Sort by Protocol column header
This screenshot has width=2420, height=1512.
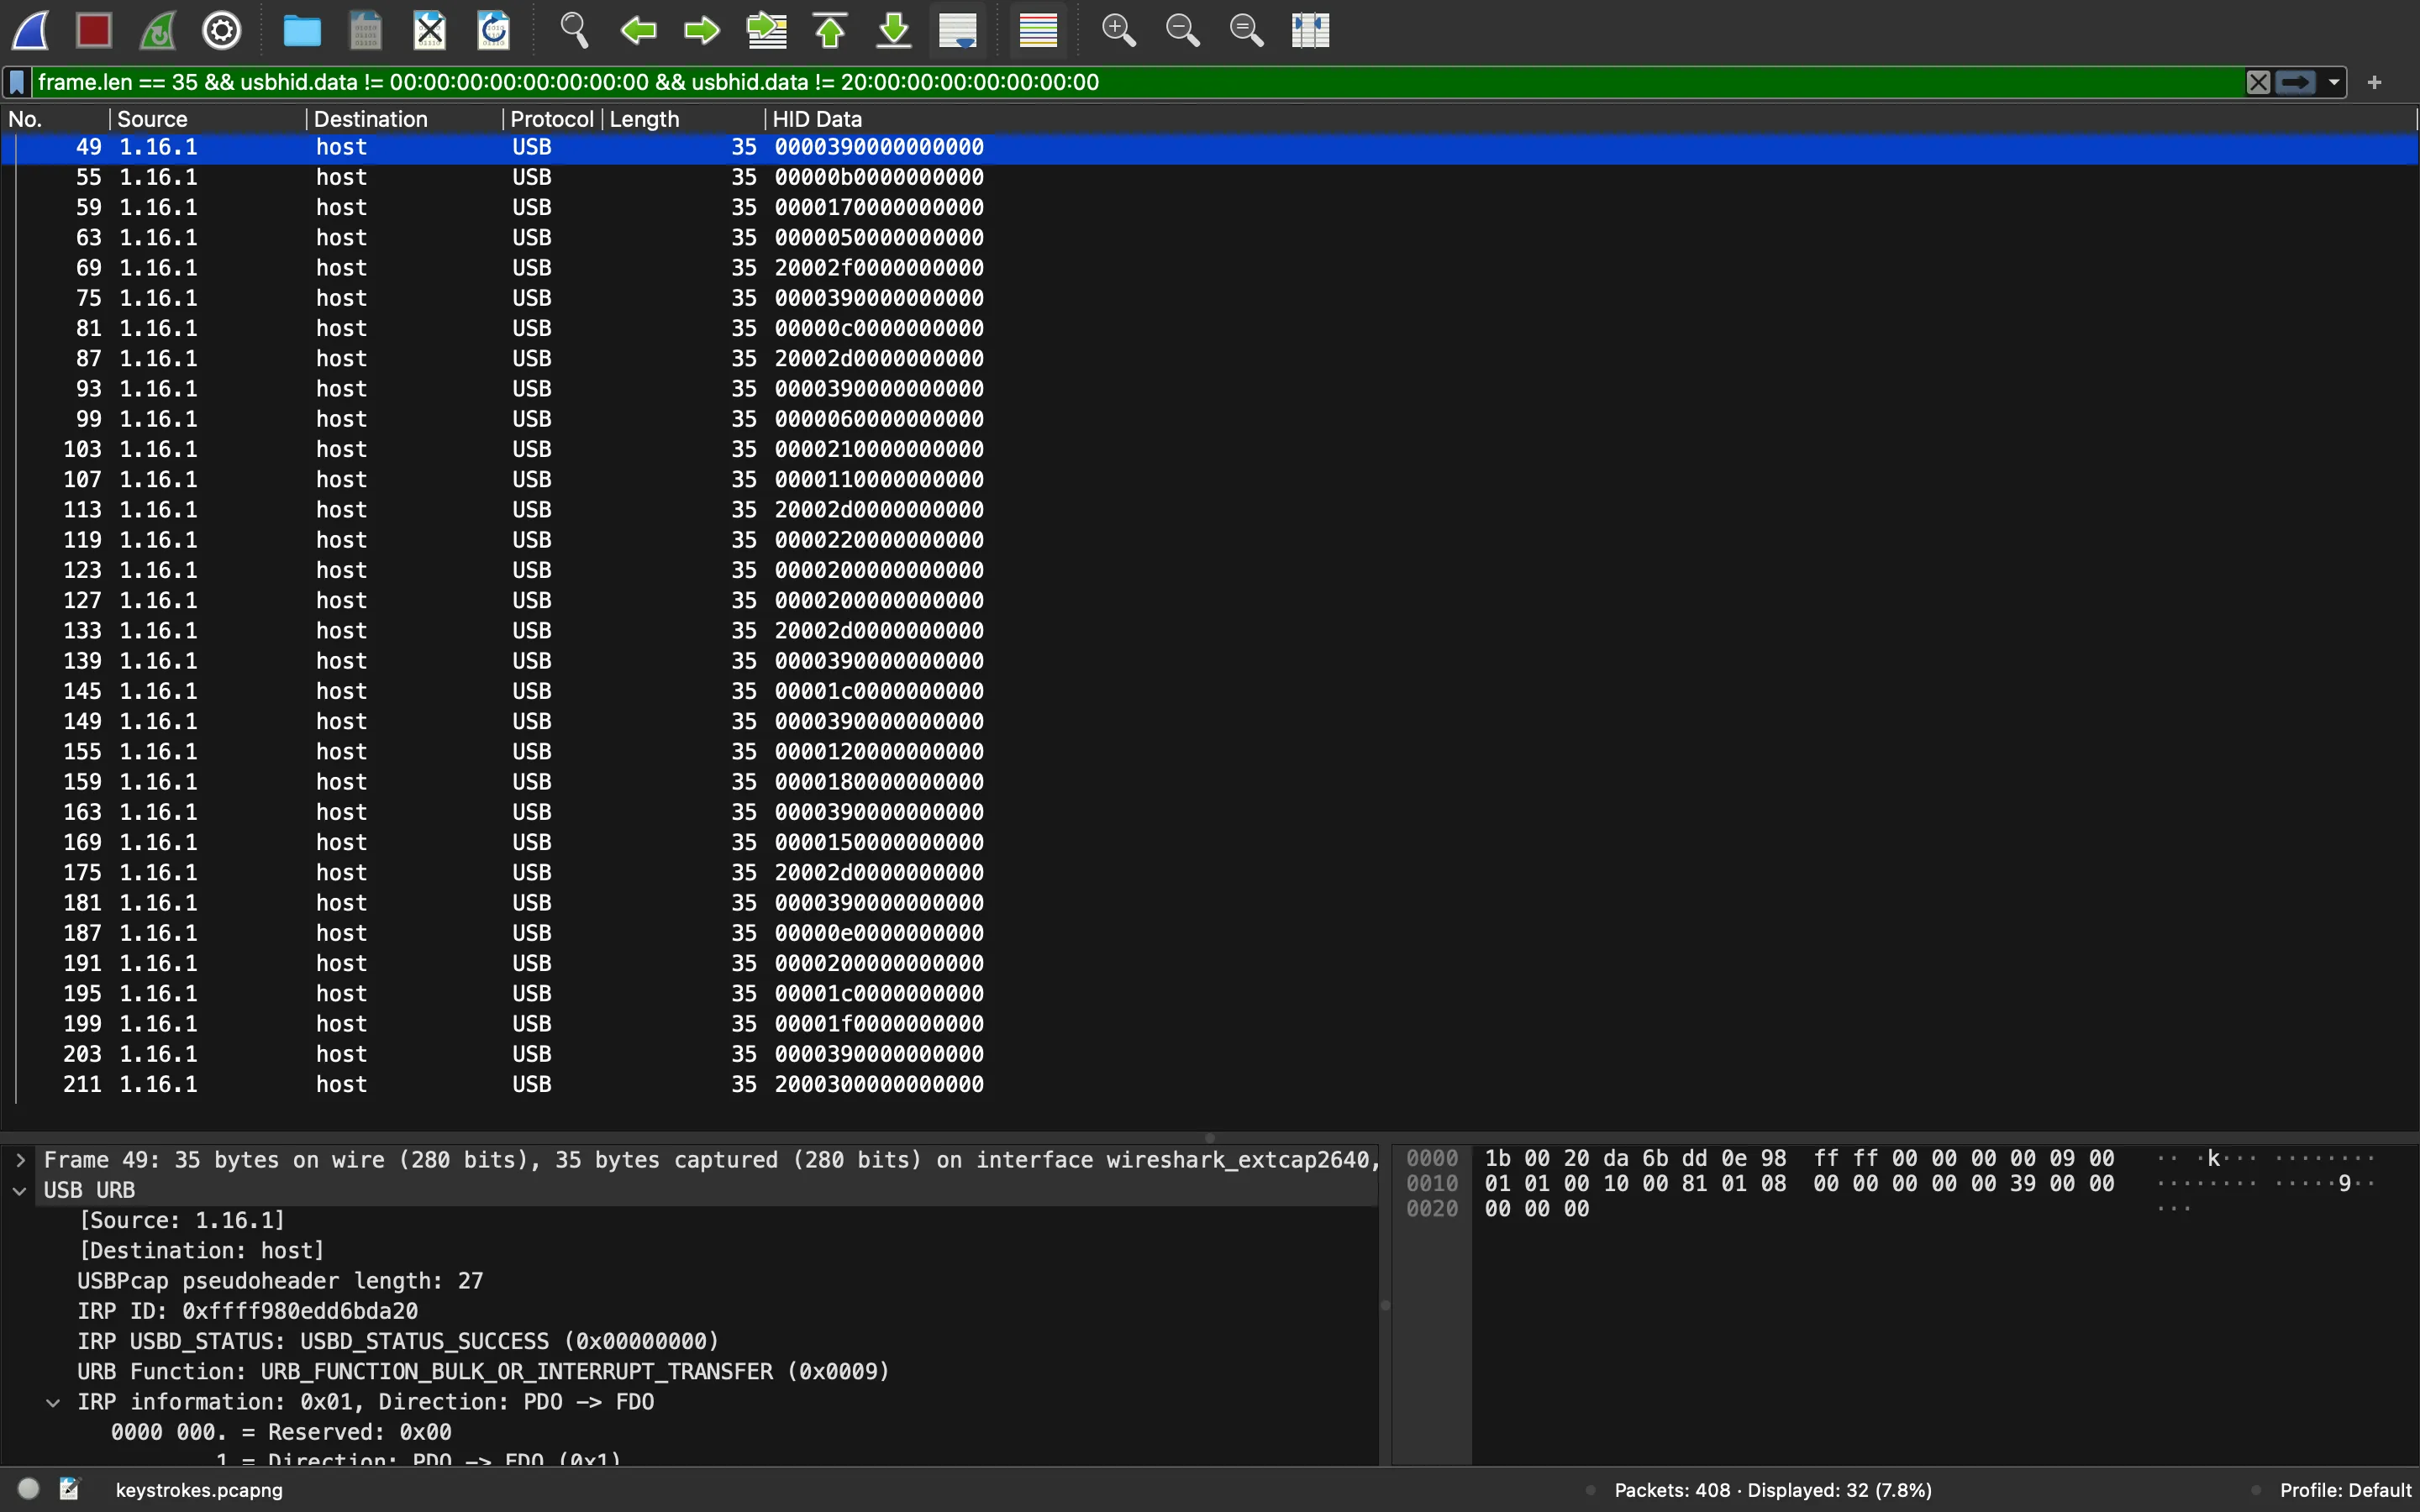pos(552,119)
